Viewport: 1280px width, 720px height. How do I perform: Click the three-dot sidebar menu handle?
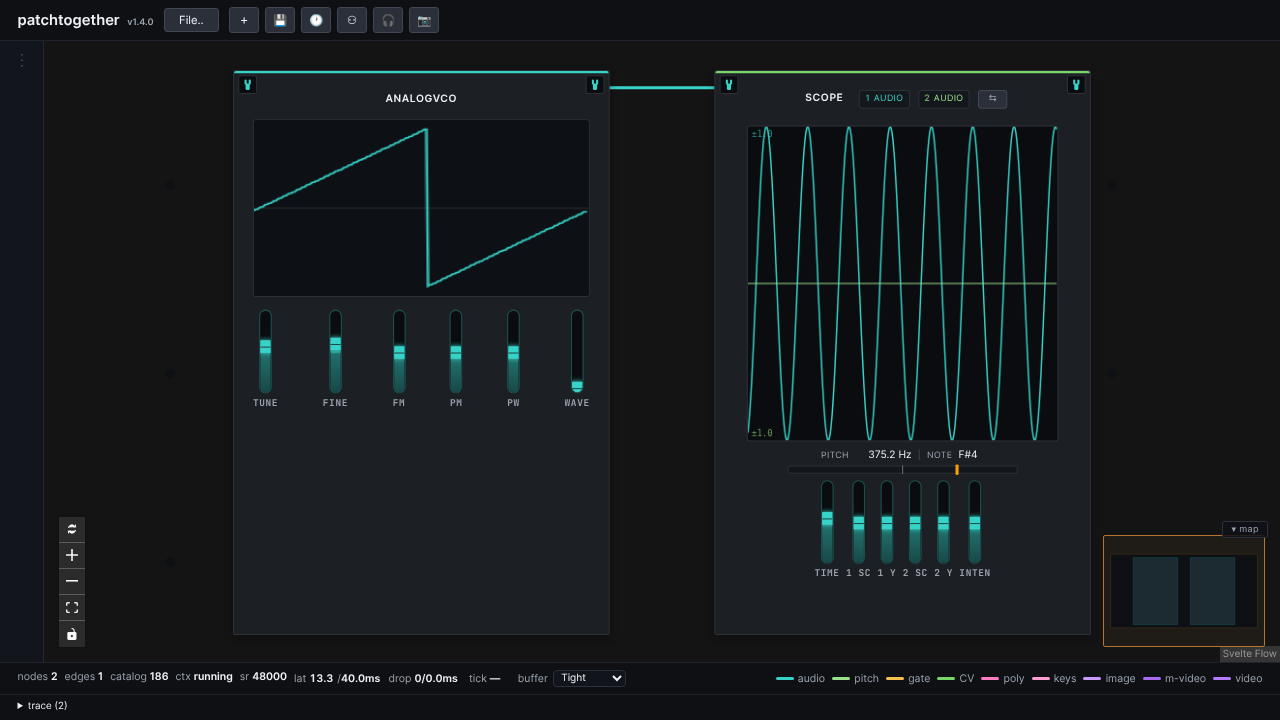pos(22,60)
